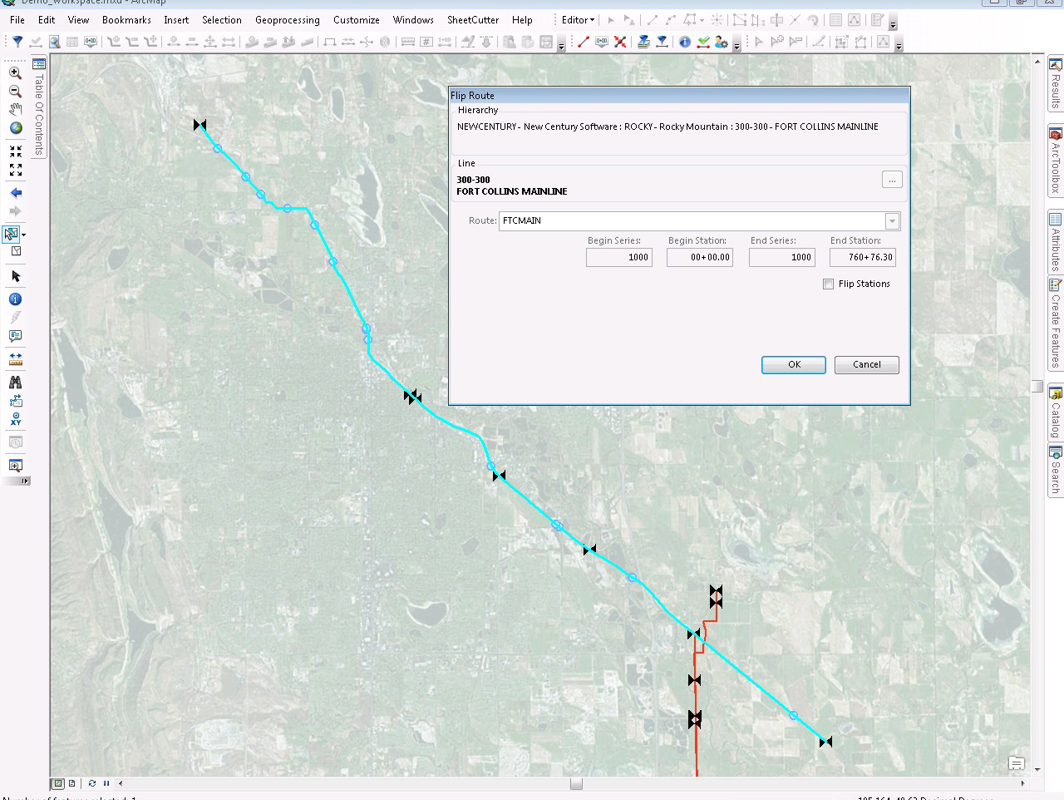Viewport: 1064px width, 800px height.
Task: Click the user settings gear icon
Action: (x=721, y=42)
